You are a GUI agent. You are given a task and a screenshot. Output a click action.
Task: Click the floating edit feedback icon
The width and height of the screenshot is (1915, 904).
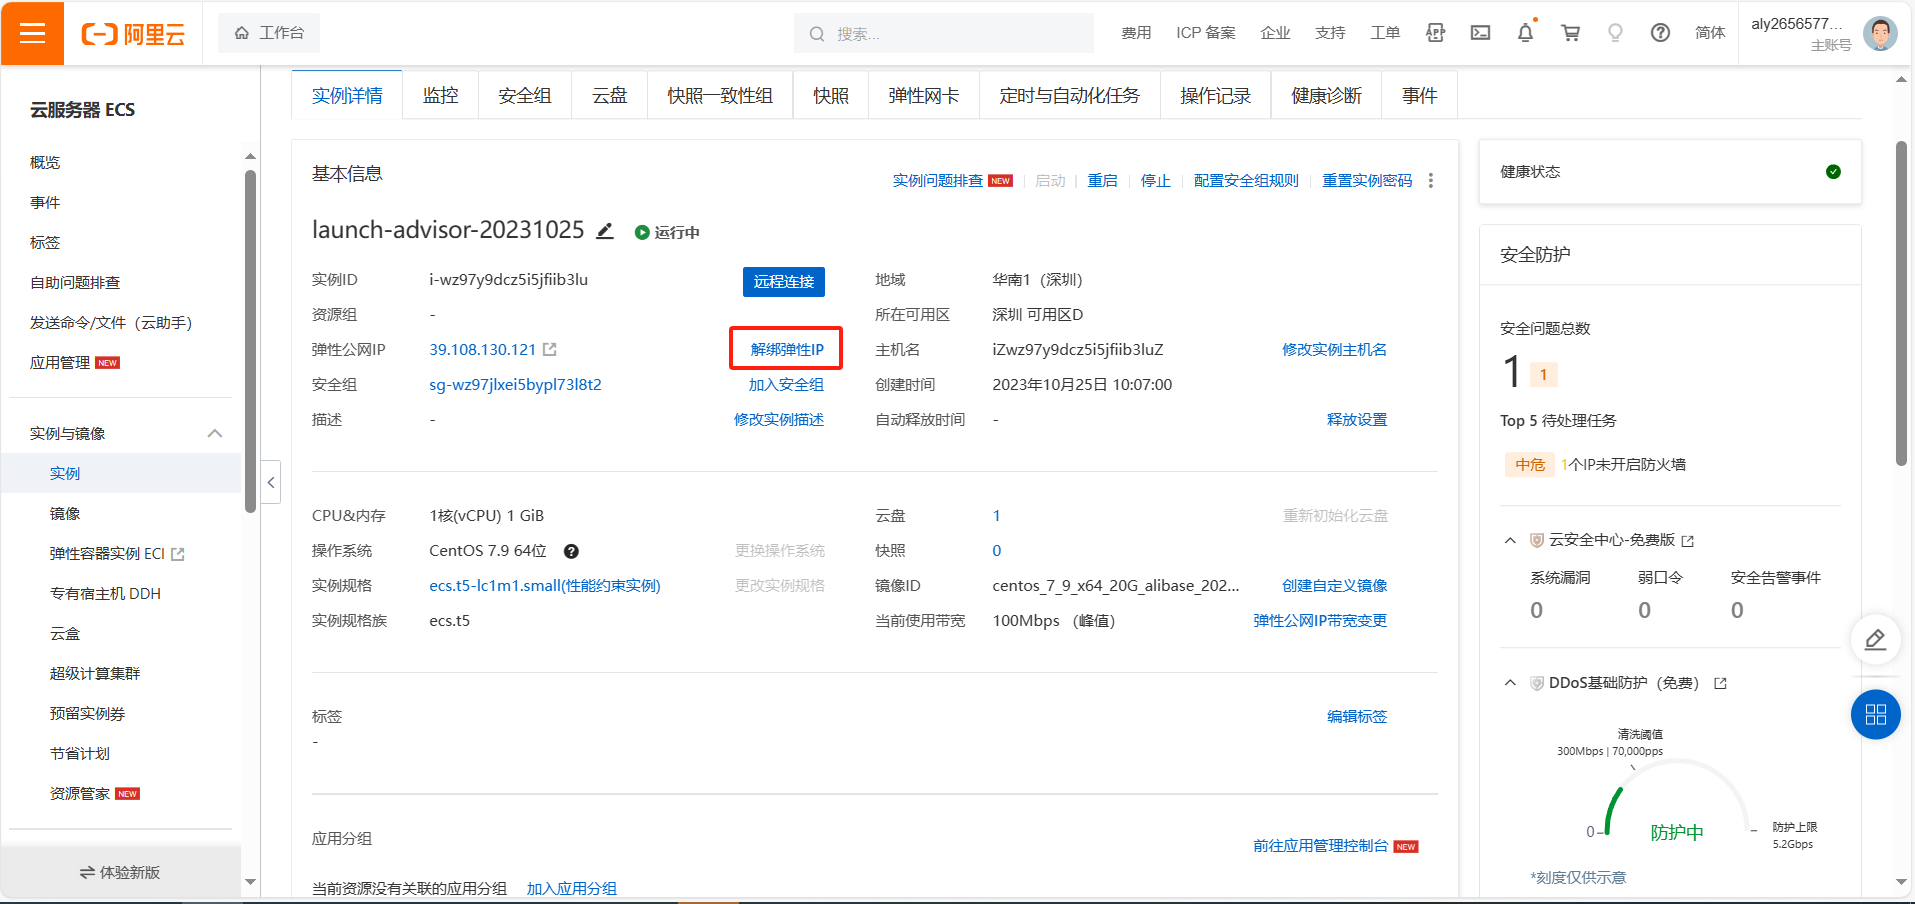1875,639
